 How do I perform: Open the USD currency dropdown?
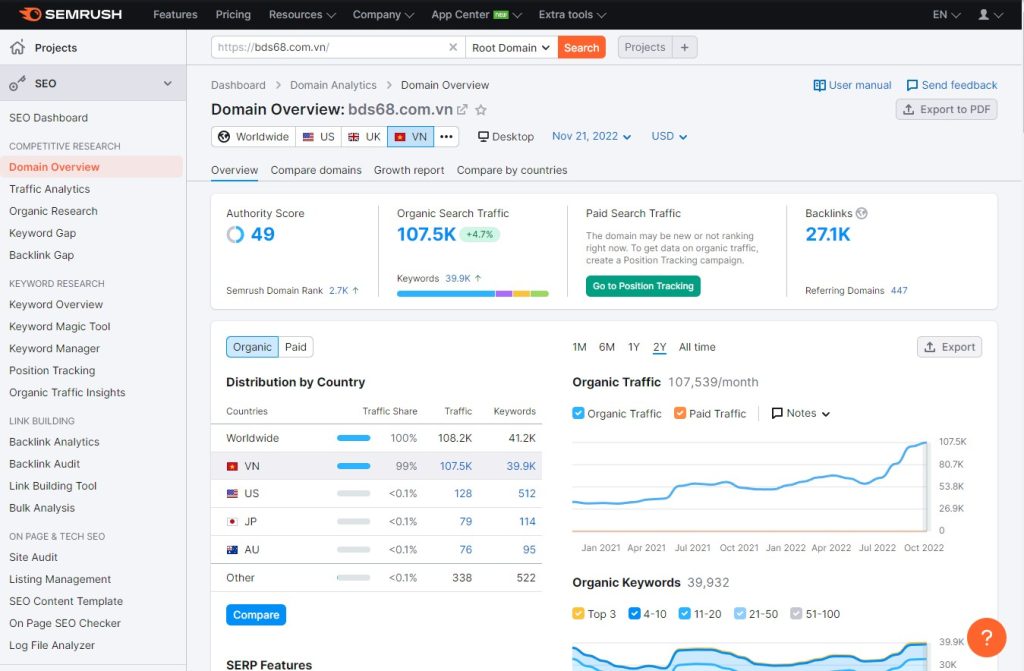669,136
